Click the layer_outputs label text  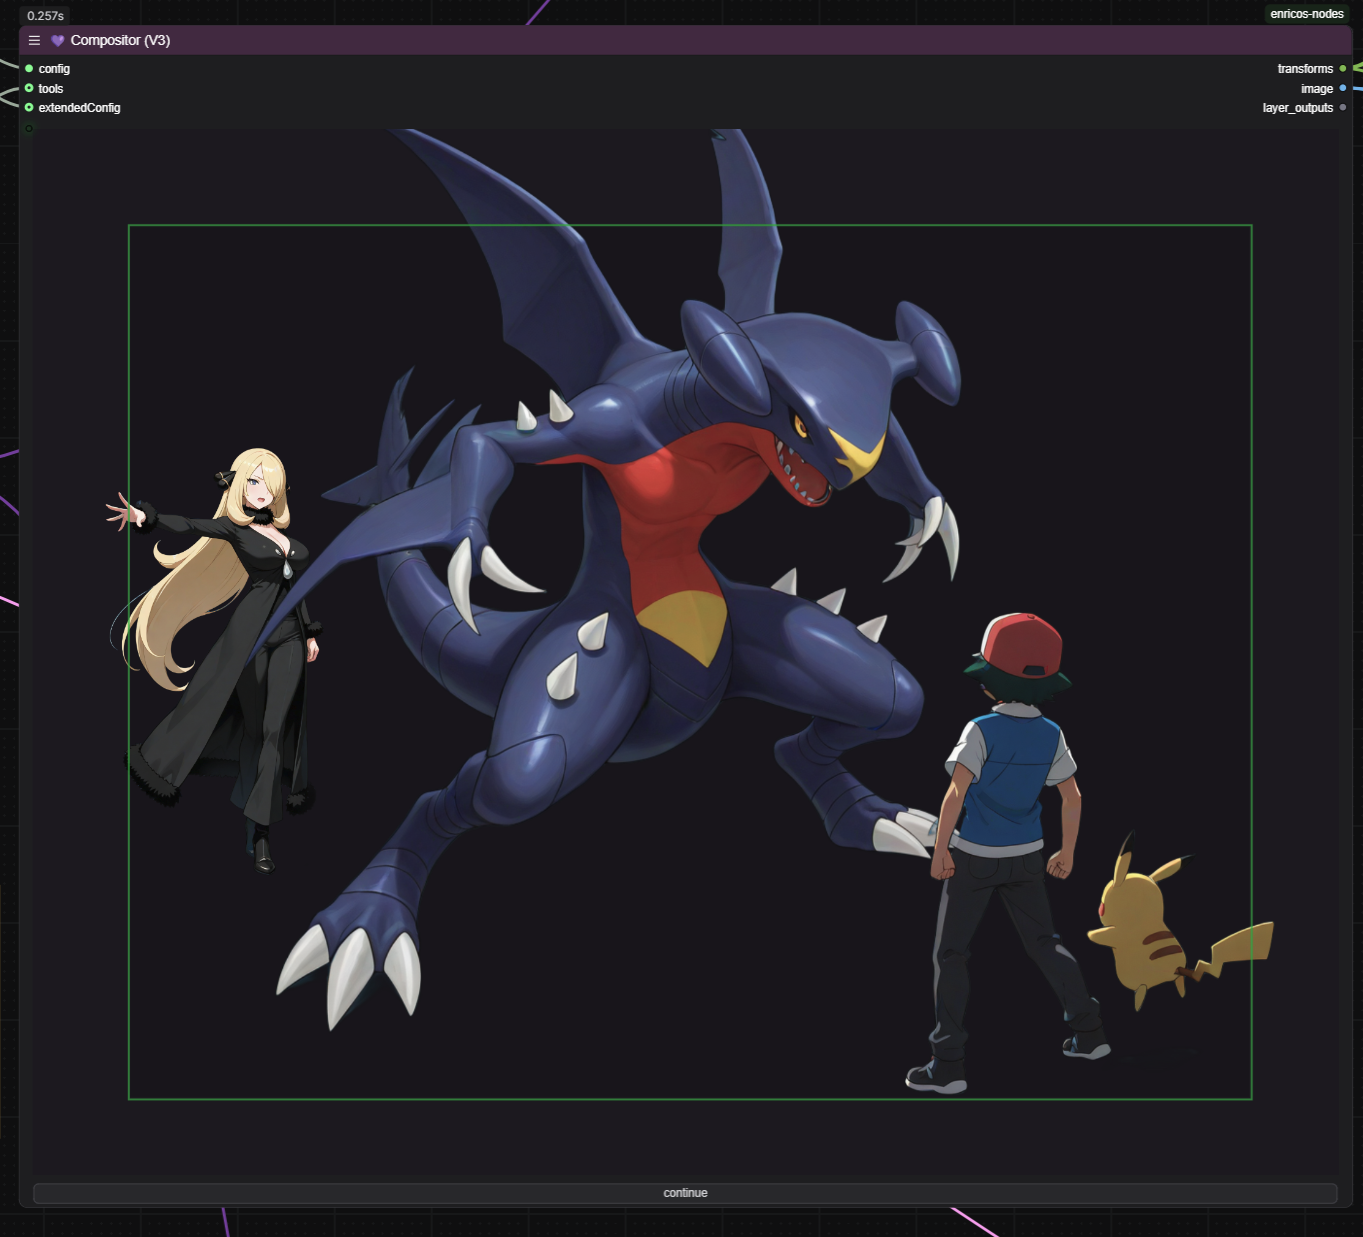coord(1298,108)
